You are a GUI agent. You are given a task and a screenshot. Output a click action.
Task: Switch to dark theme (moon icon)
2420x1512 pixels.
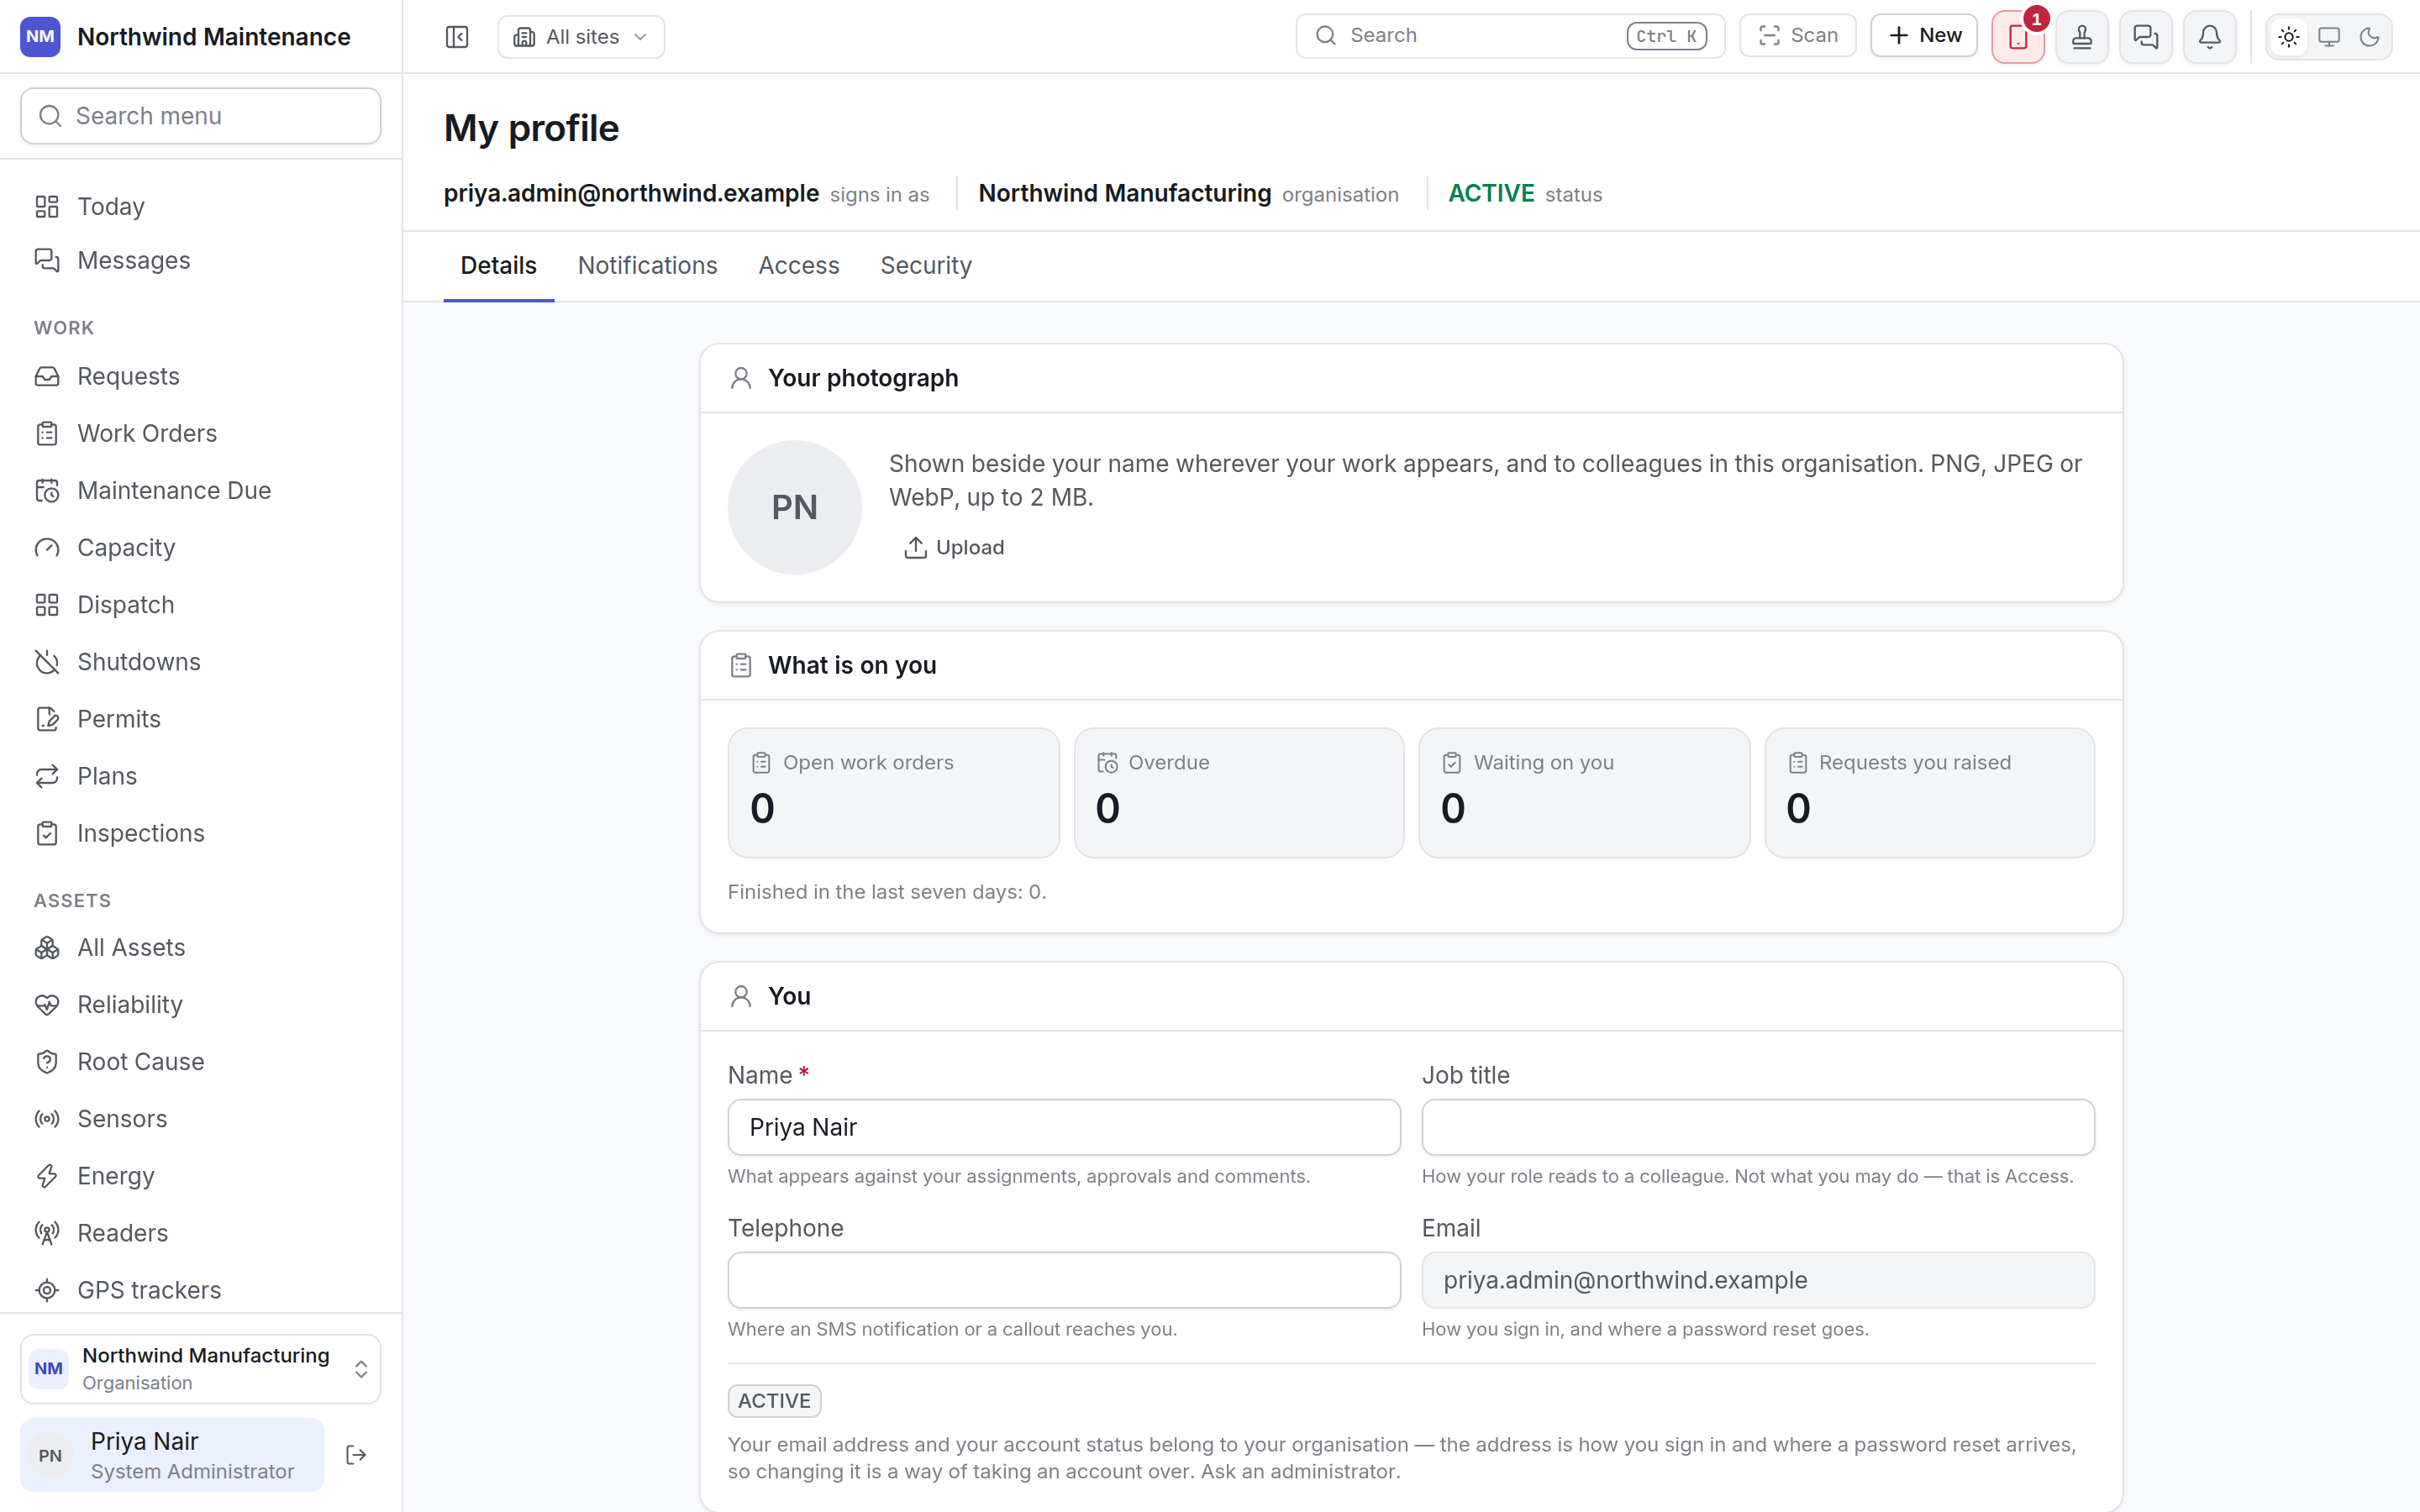[2369, 37]
